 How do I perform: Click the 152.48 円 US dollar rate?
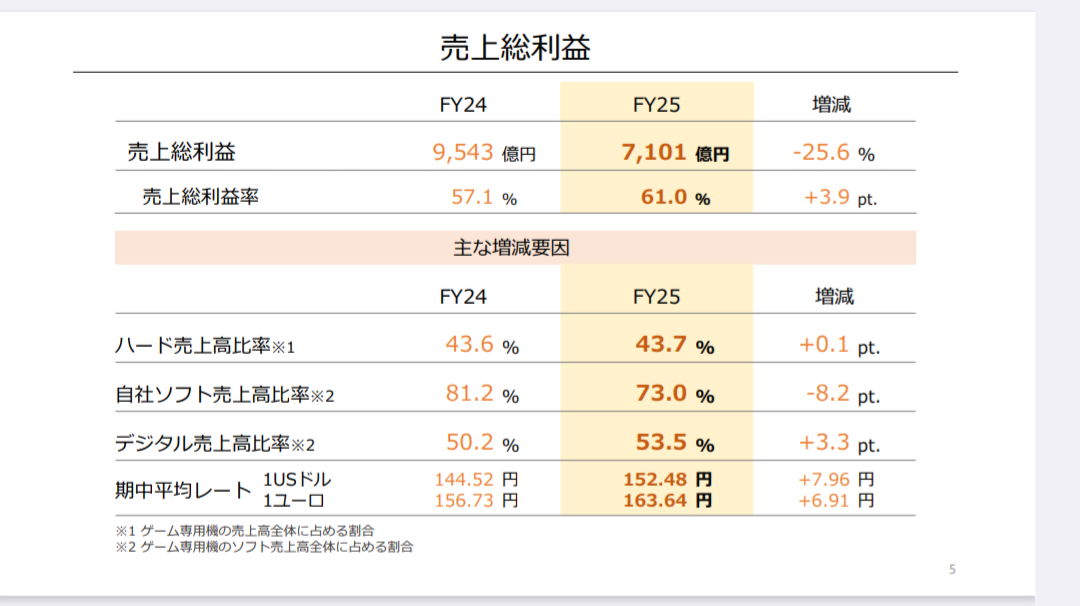(667, 479)
